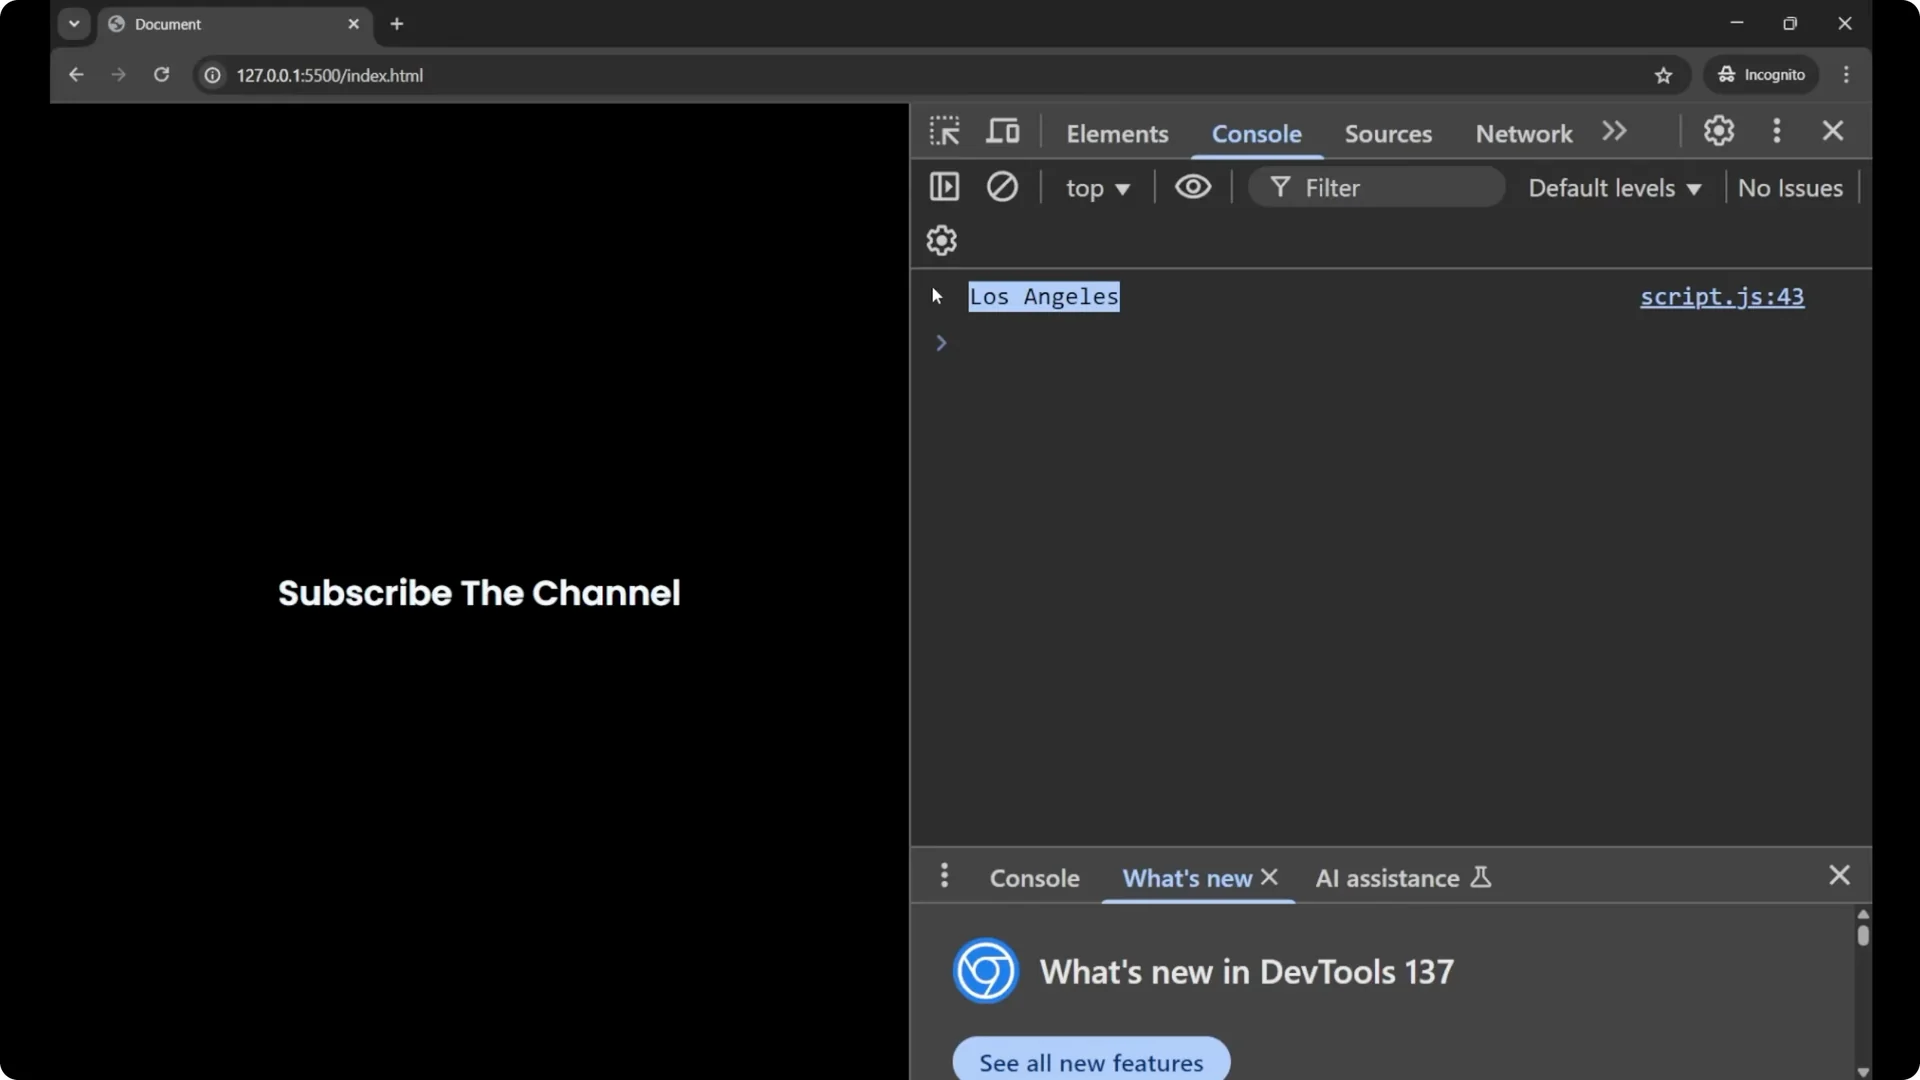Viewport: 1920px width, 1080px height.
Task: Expand hidden panels with the chevron arrows
Action: coord(1614,131)
